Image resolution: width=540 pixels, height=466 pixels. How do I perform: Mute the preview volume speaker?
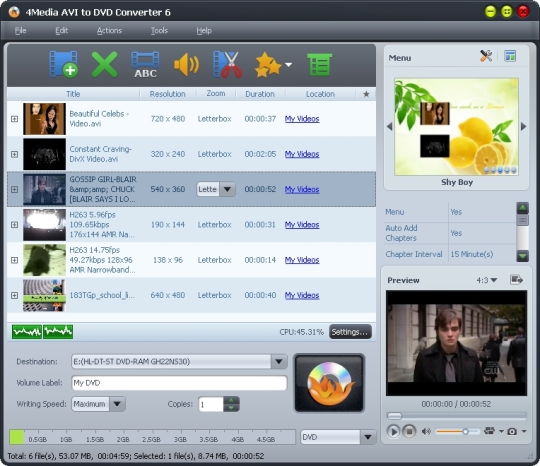(x=426, y=431)
